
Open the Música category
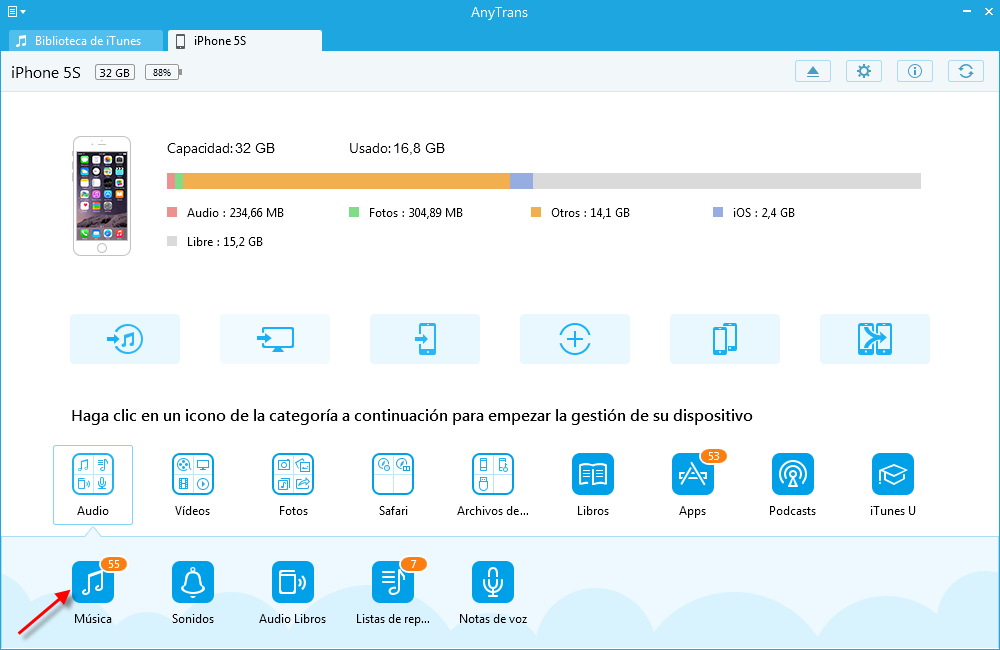point(93,582)
